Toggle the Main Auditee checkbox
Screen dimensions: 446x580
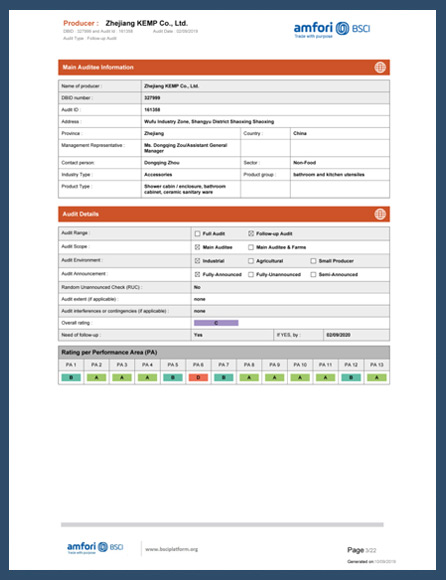click(197, 247)
